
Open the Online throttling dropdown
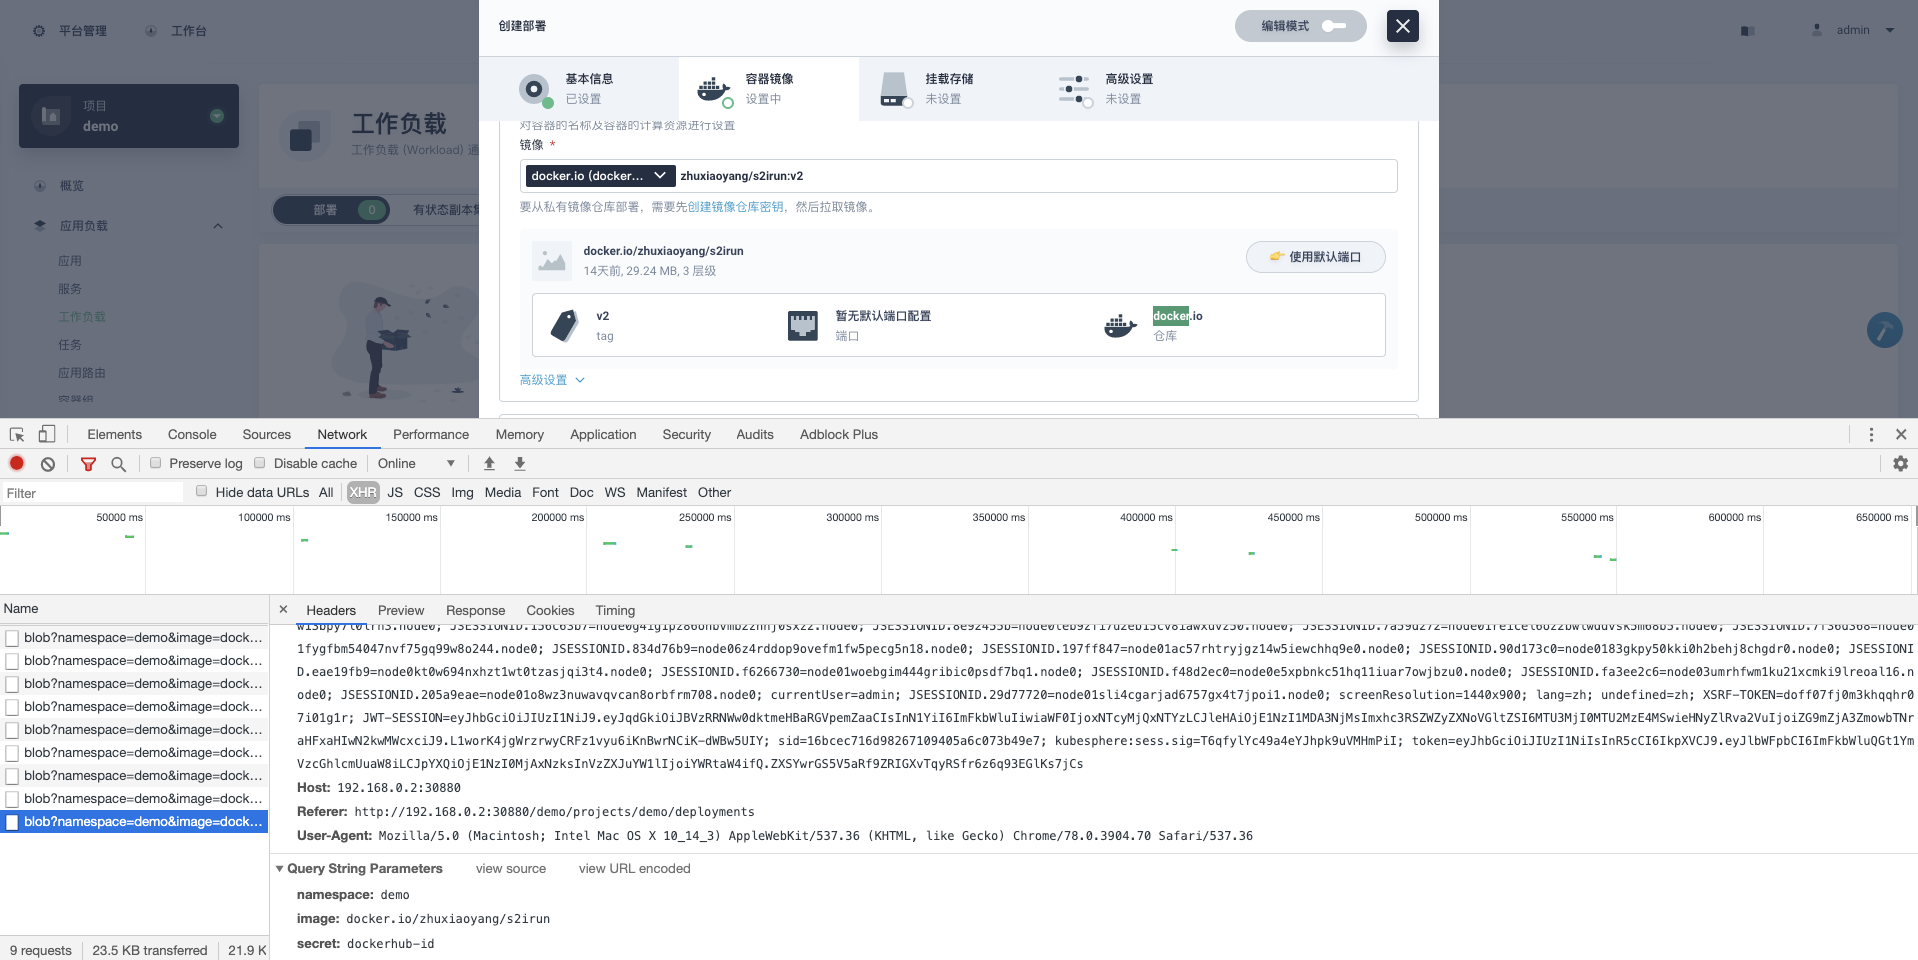tap(414, 463)
